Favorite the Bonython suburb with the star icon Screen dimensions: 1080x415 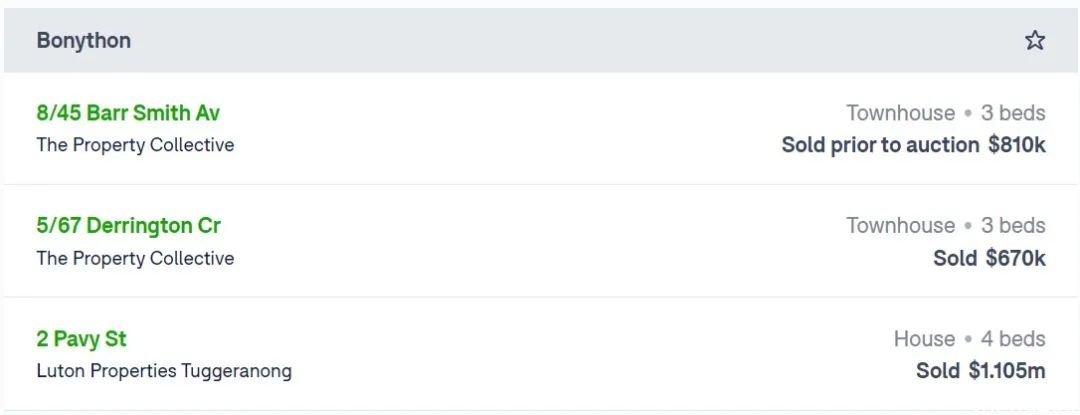click(1035, 41)
